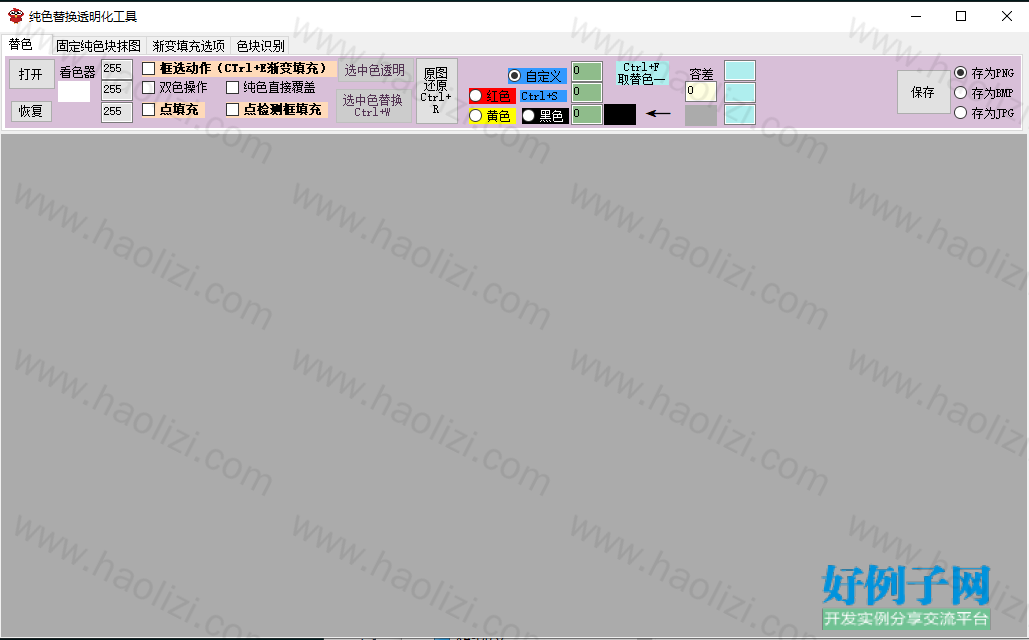1029x640 pixels.
Task: Click the app icon in title bar
Action: tap(16, 16)
